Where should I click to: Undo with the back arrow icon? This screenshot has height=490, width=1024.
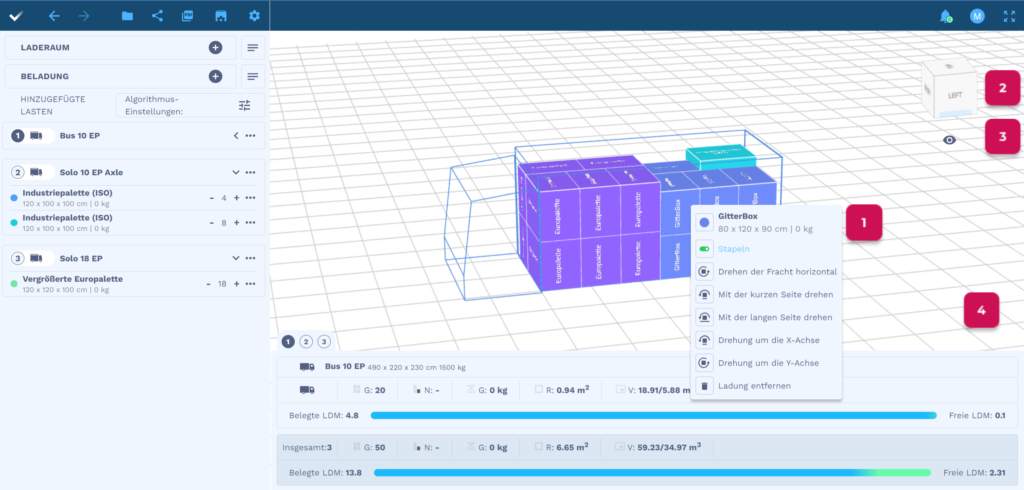(x=54, y=16)
